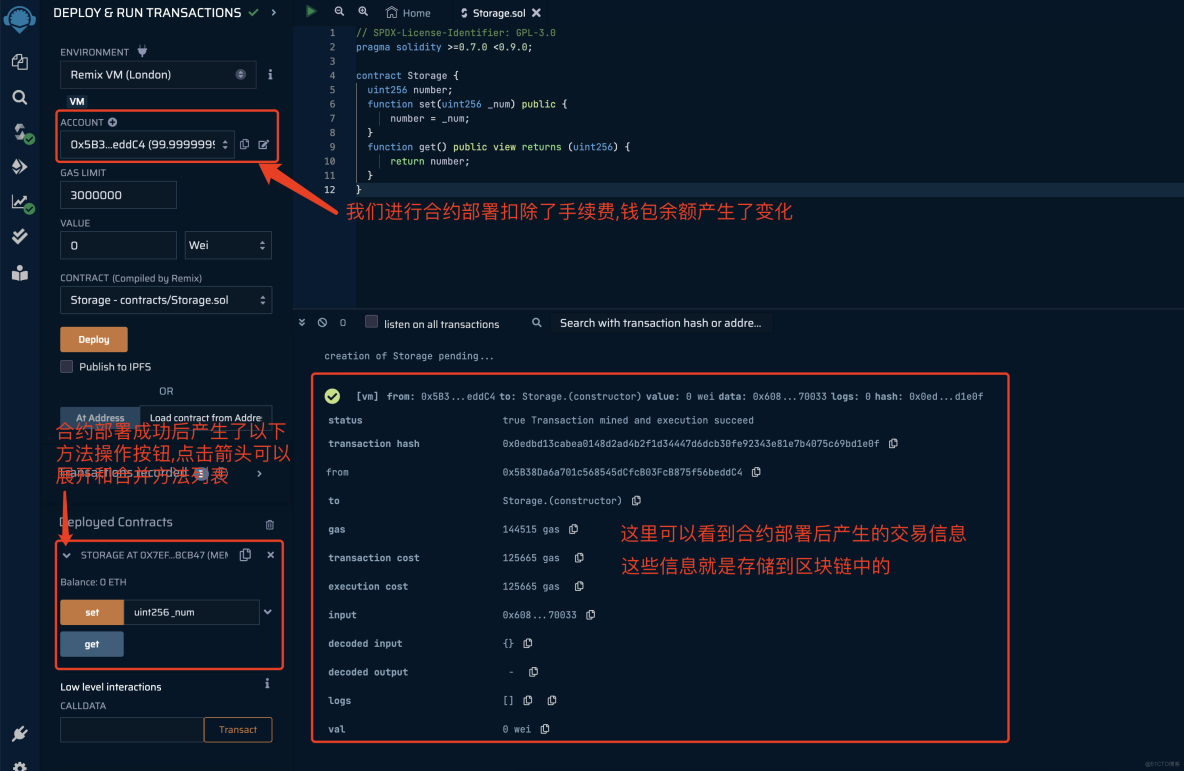Viewport: 1184px width, 771px height.
Task: Open the File explorer sidebar icon
Action: coord(20,61)
